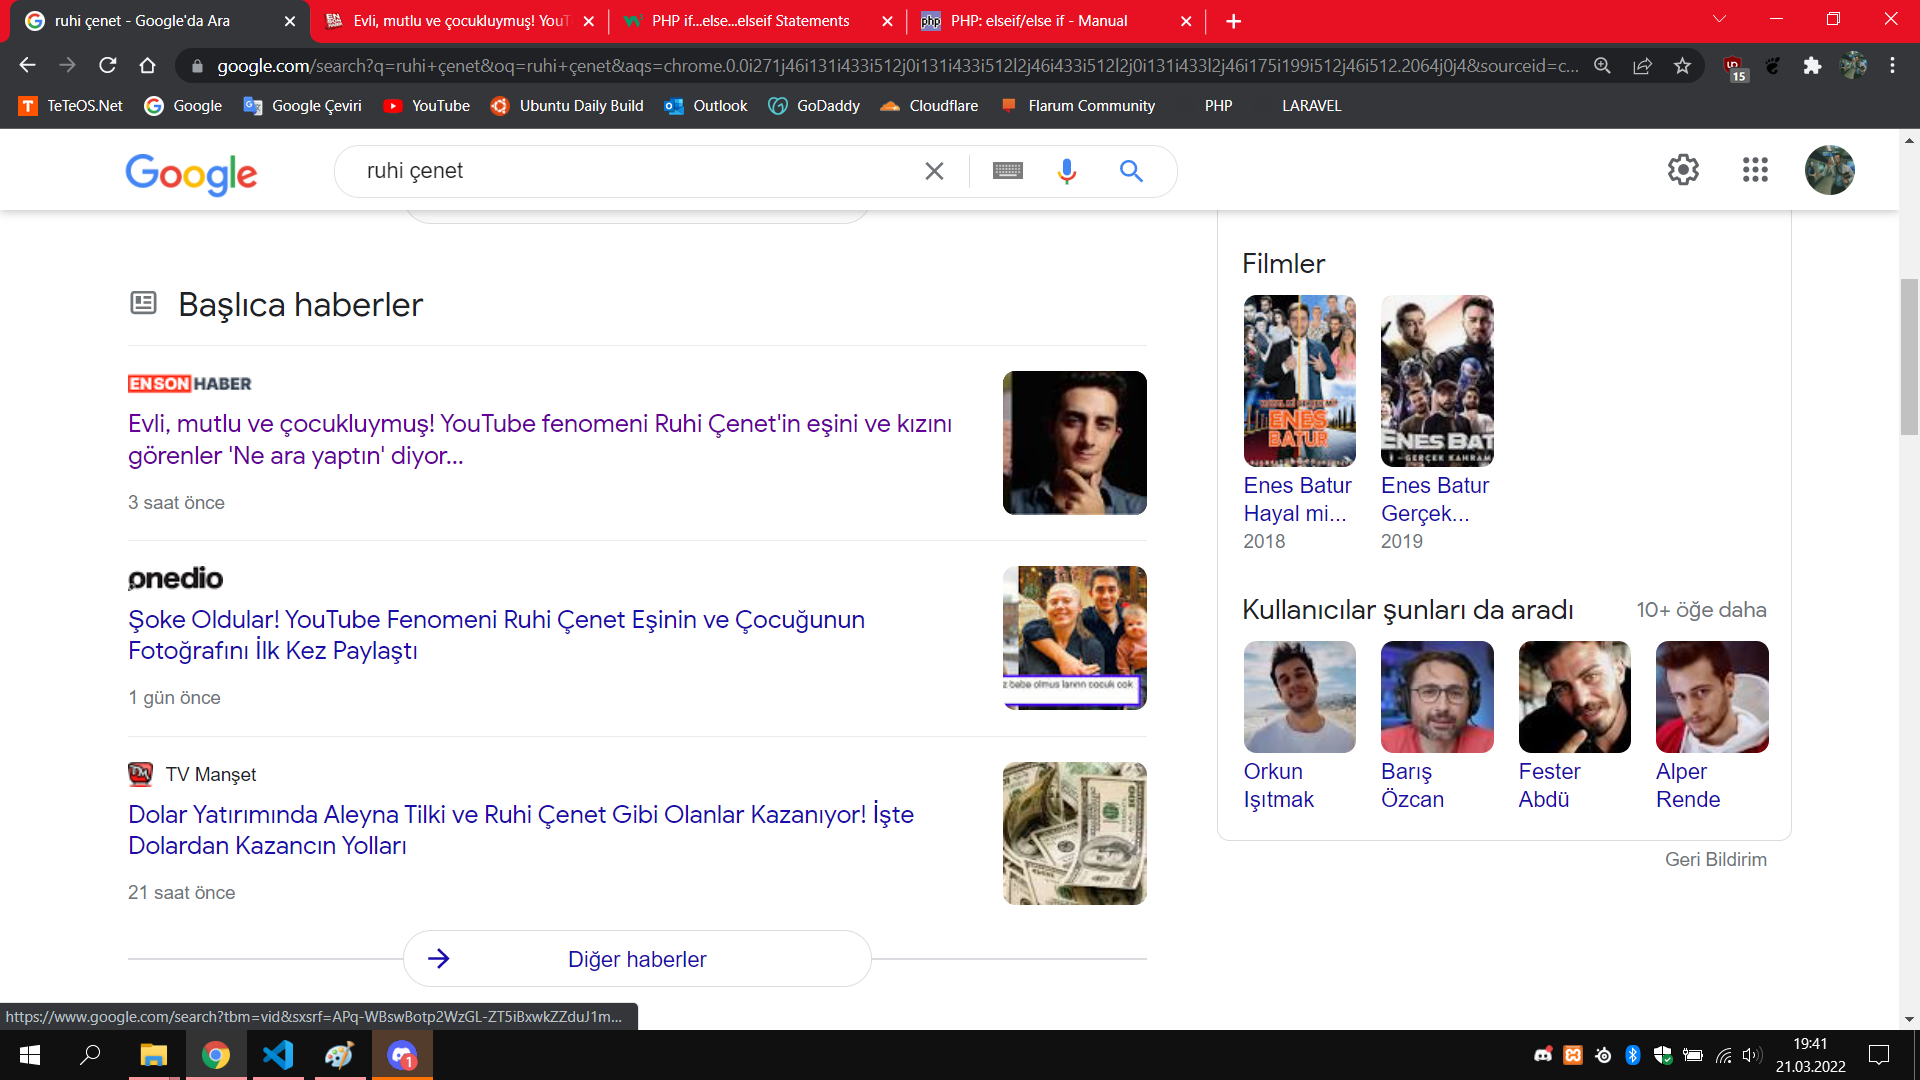Open Chrome three-dot menu

pyautogui.click(x=1892, y=66)
